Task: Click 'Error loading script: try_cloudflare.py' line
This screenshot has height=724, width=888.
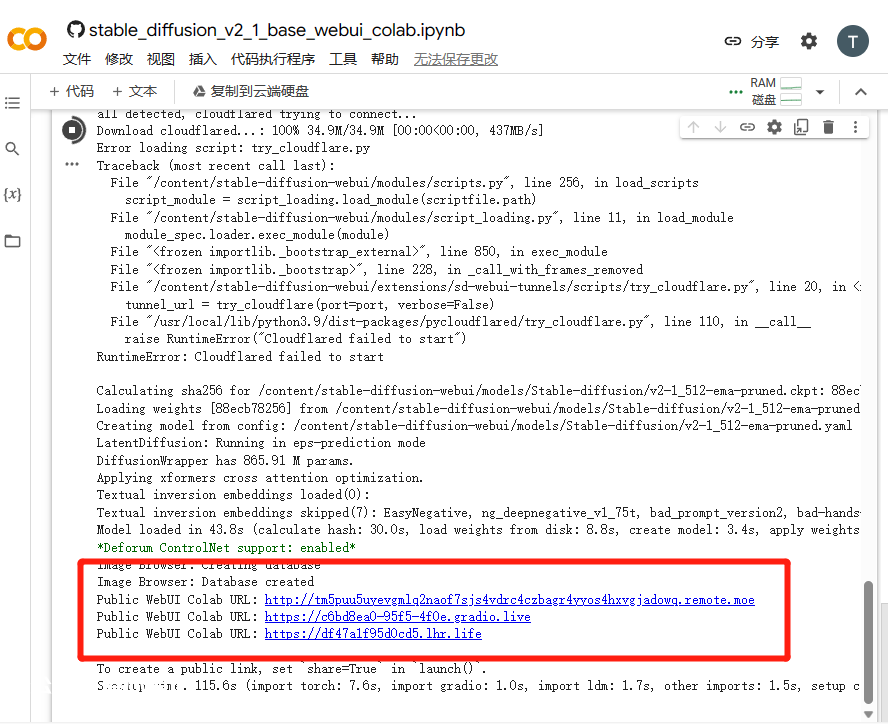Action: pos(233,147)
